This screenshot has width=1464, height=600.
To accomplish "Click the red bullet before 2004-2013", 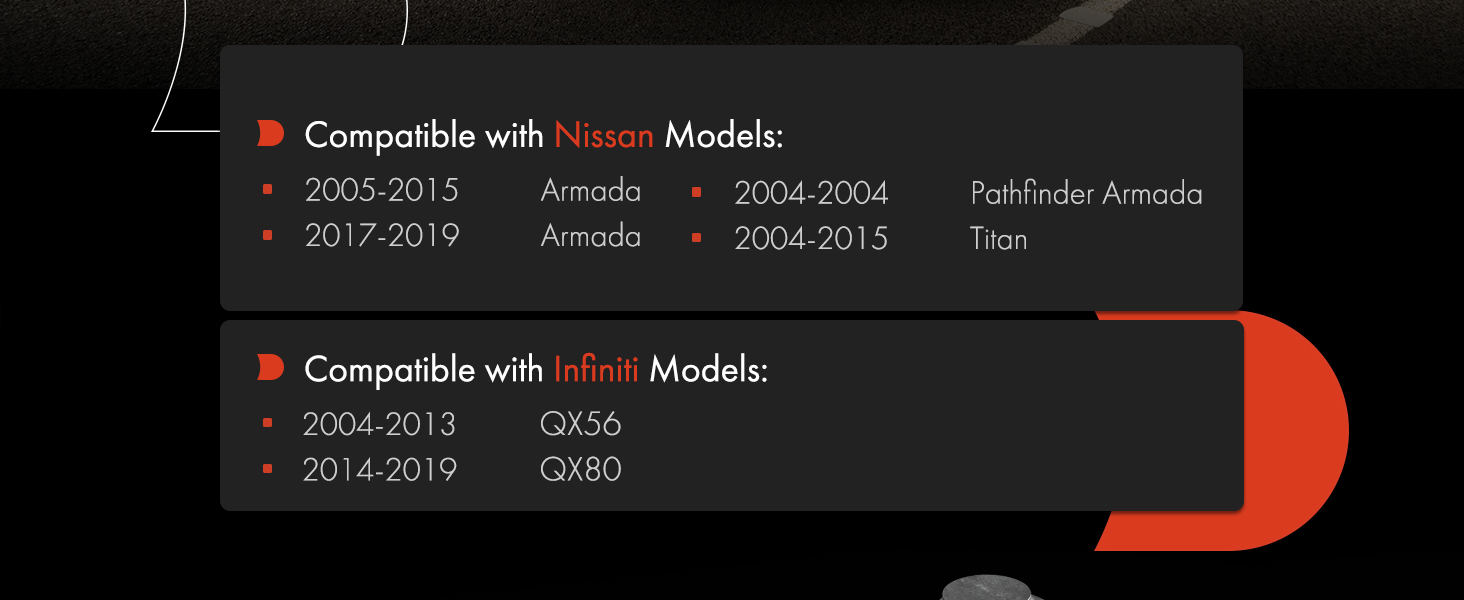I will tap(267, 423).
